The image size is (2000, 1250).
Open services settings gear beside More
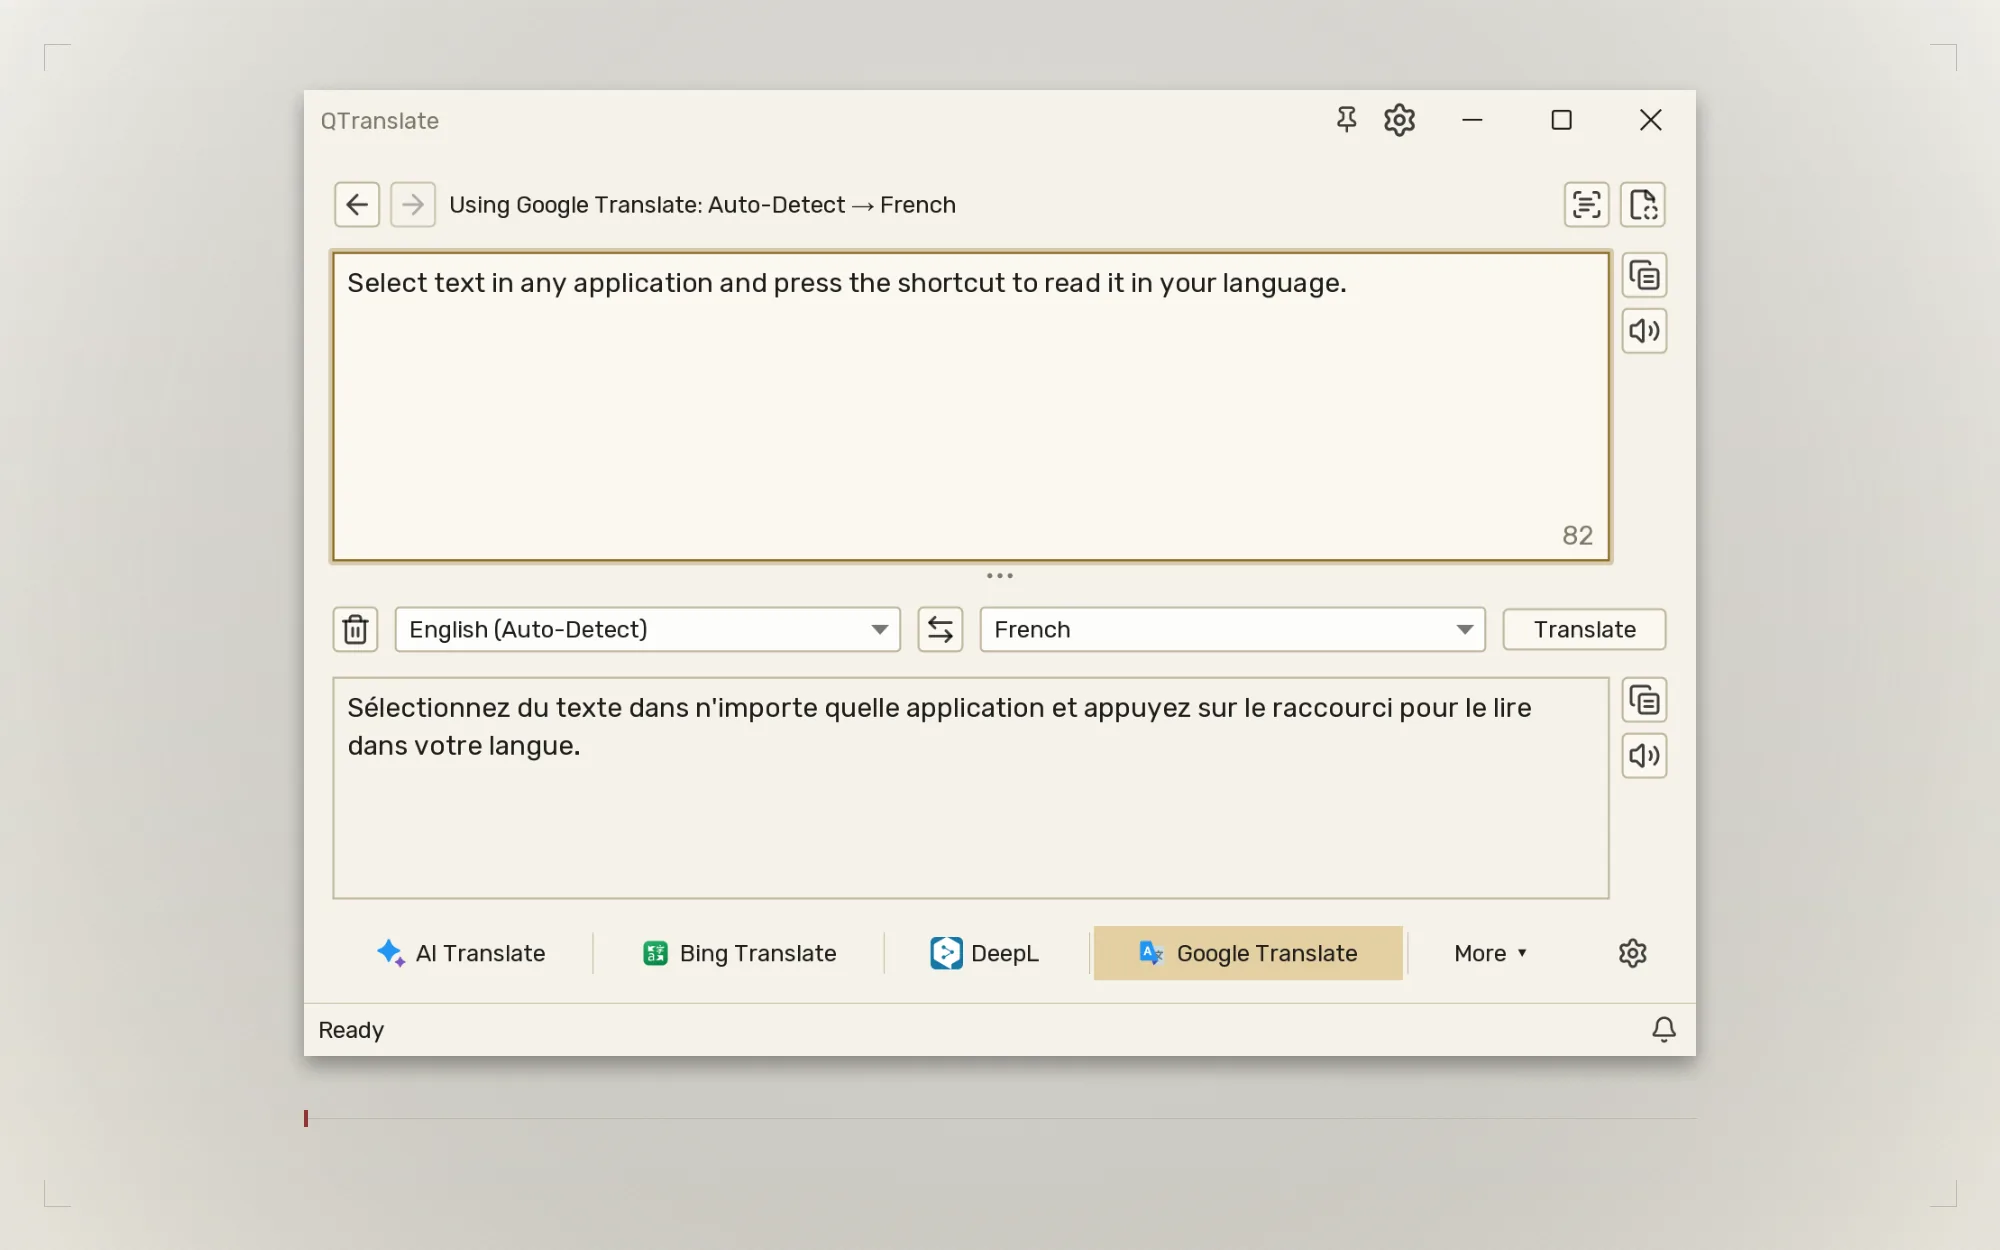click(x=1632, y=953)
